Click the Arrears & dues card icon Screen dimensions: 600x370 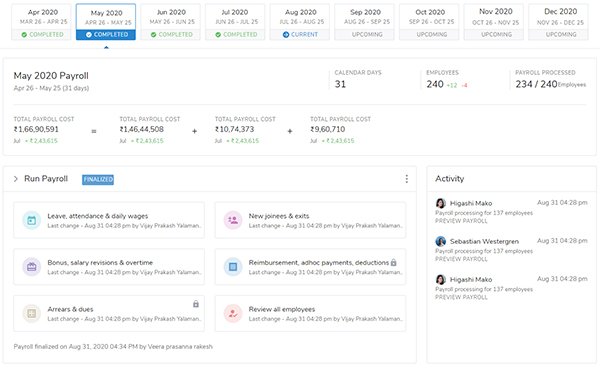32,313
